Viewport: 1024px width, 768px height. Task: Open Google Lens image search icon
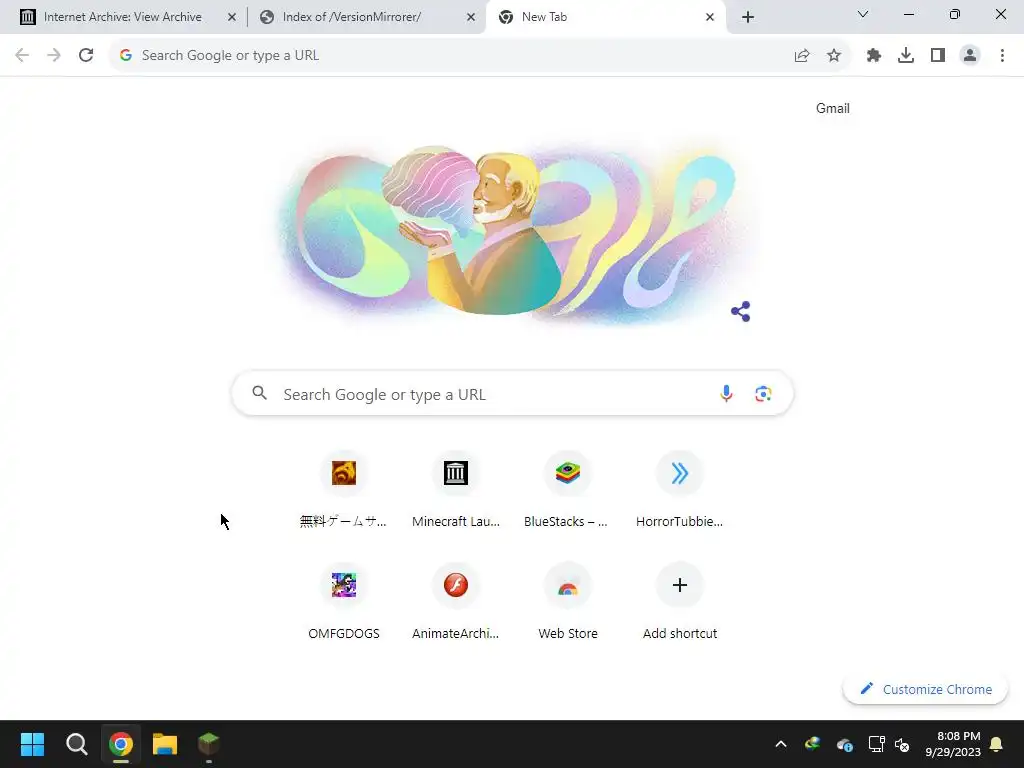coord(763,394)
